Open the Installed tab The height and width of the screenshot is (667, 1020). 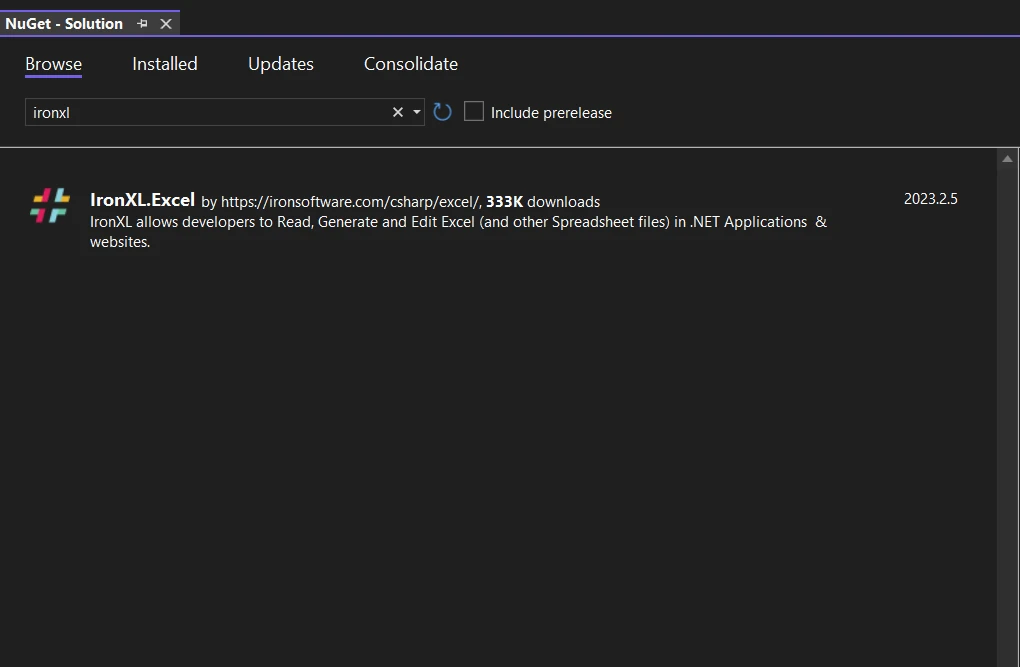pos(165,64)
